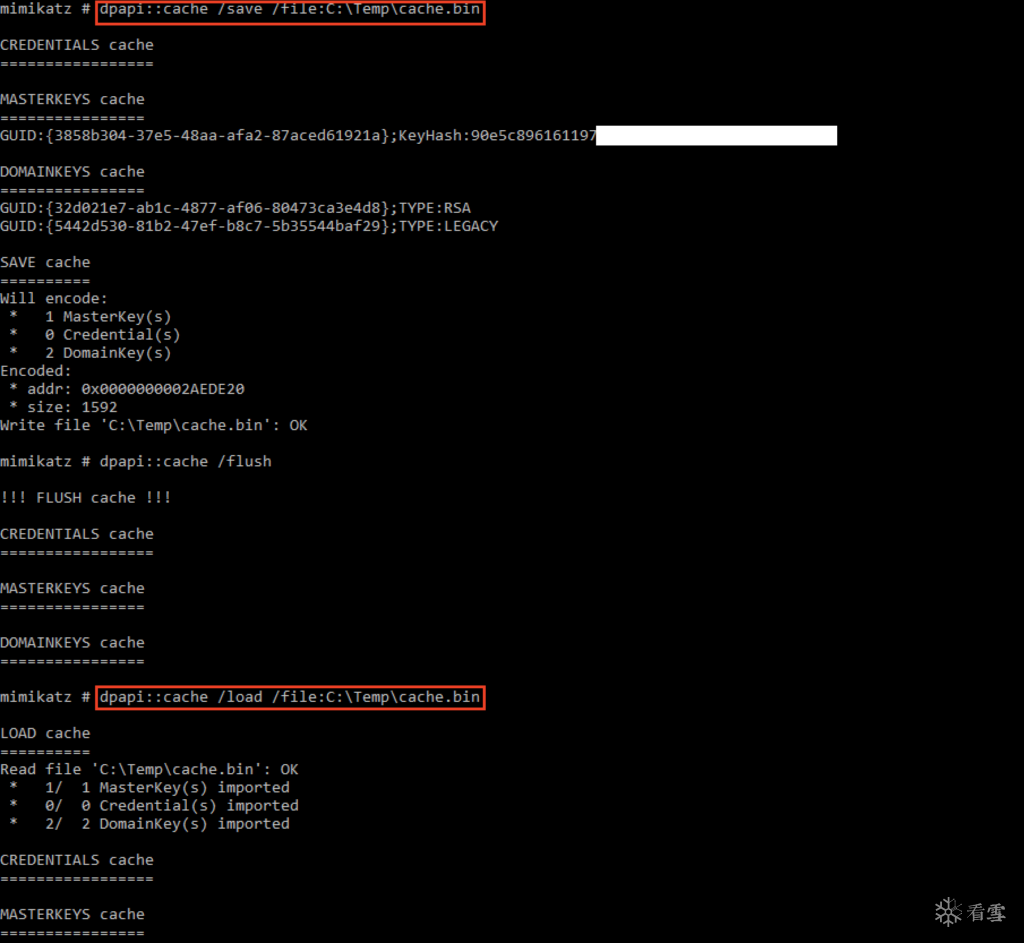Click the 'LOAD cache' heading
Image resolution: width=1024 pixels, height=943 pixels.
coord(45,733)
